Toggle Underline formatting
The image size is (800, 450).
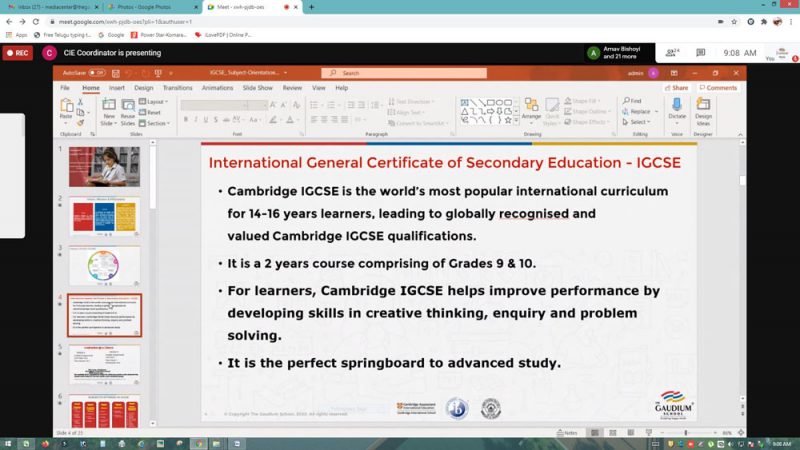(x=206, y=119)
